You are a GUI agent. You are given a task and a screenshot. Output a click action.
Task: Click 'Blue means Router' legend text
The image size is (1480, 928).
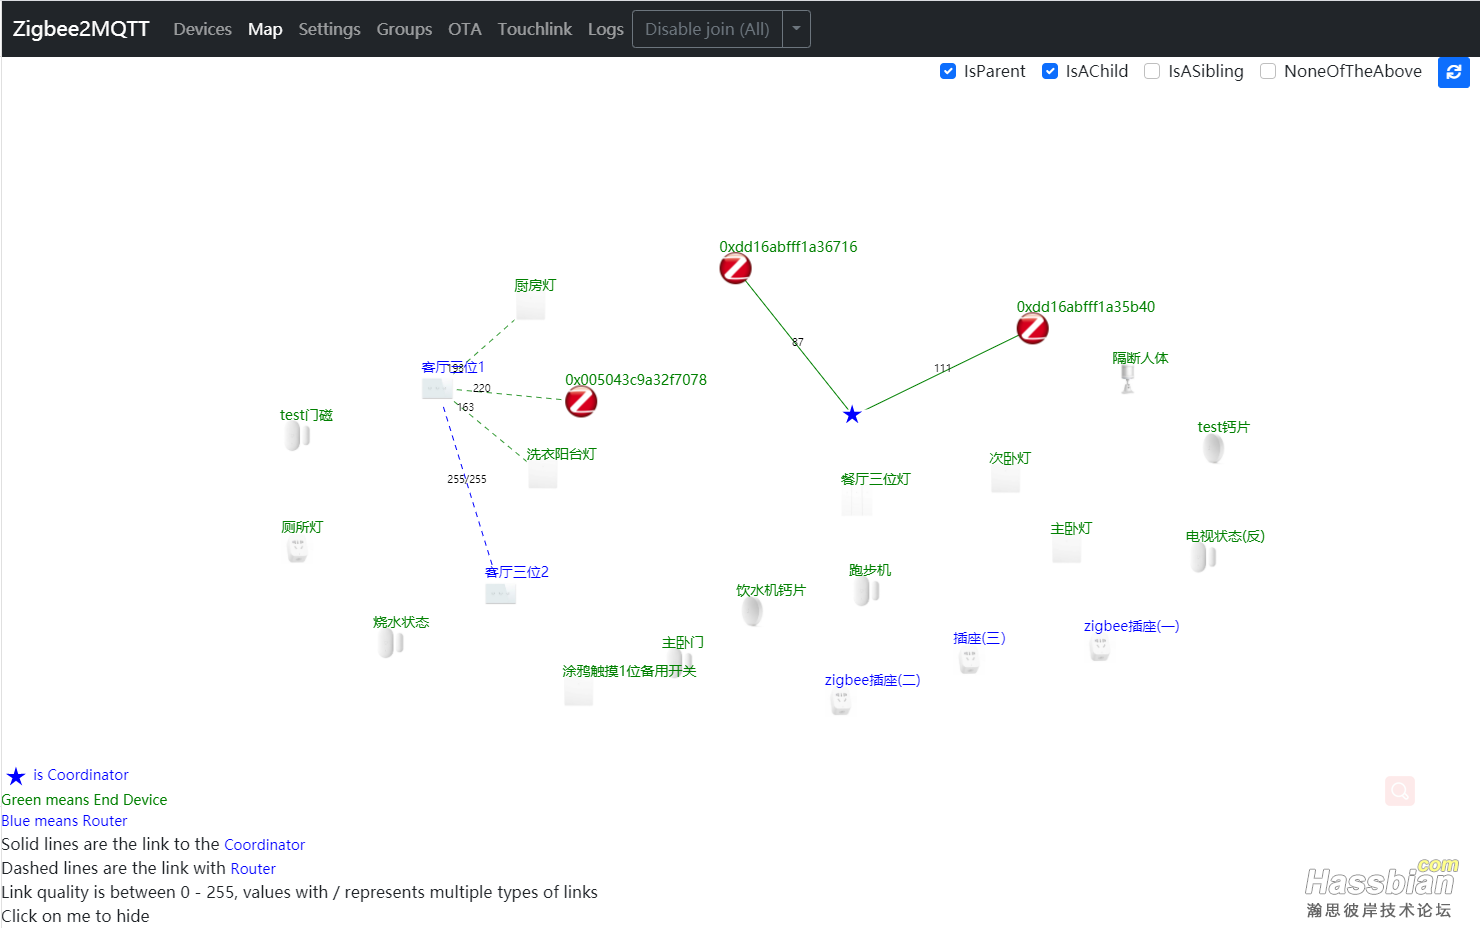64,821
